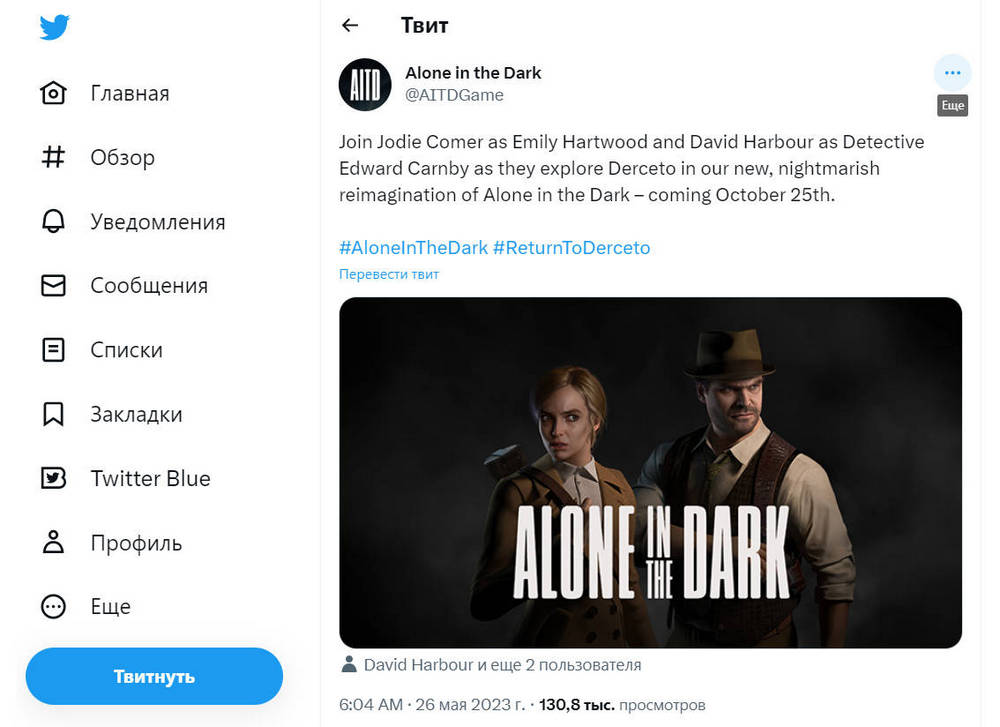Click the Профиль person icon
Viewport: 1000px width, 727px height.
pyautogui.click(x=53, y=543)
